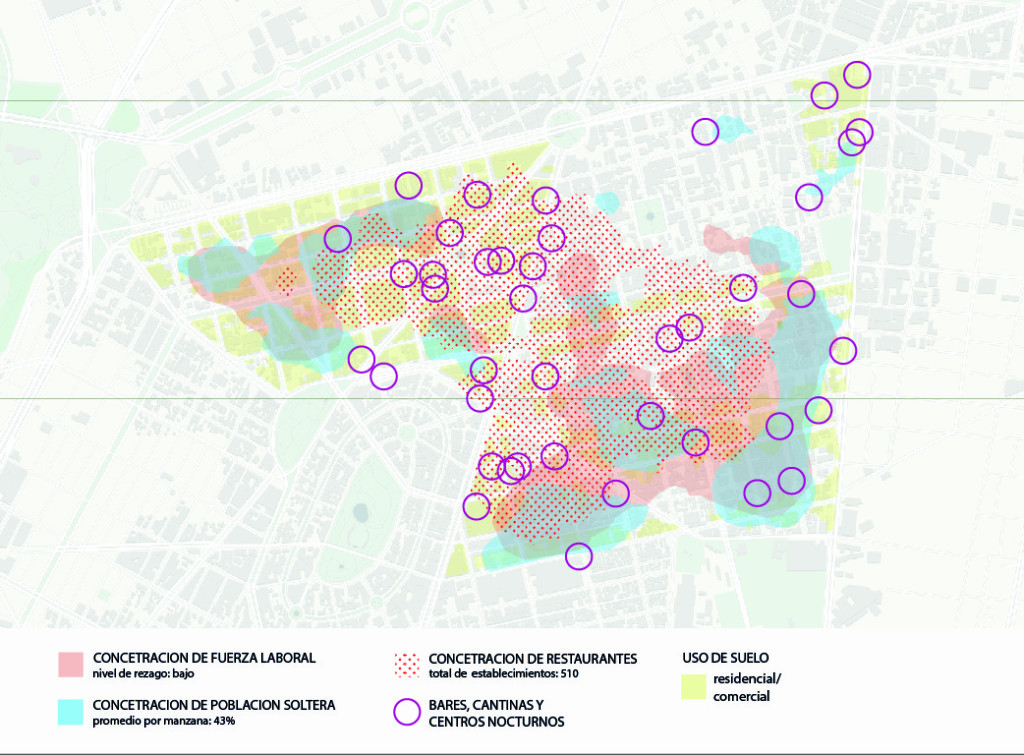Click the cyan poblacion soltera legend swatch
Image resolution: width=1024 pixels, height=755 pixels.
click(70, 711)
